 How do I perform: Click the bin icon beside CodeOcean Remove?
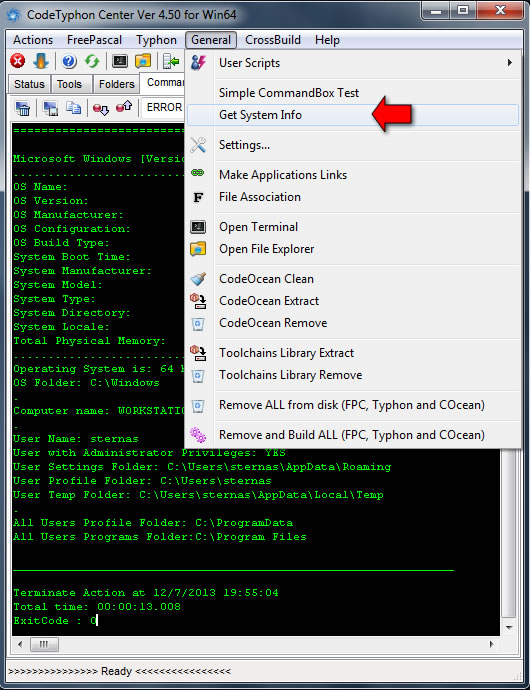[x=198, y=323]
